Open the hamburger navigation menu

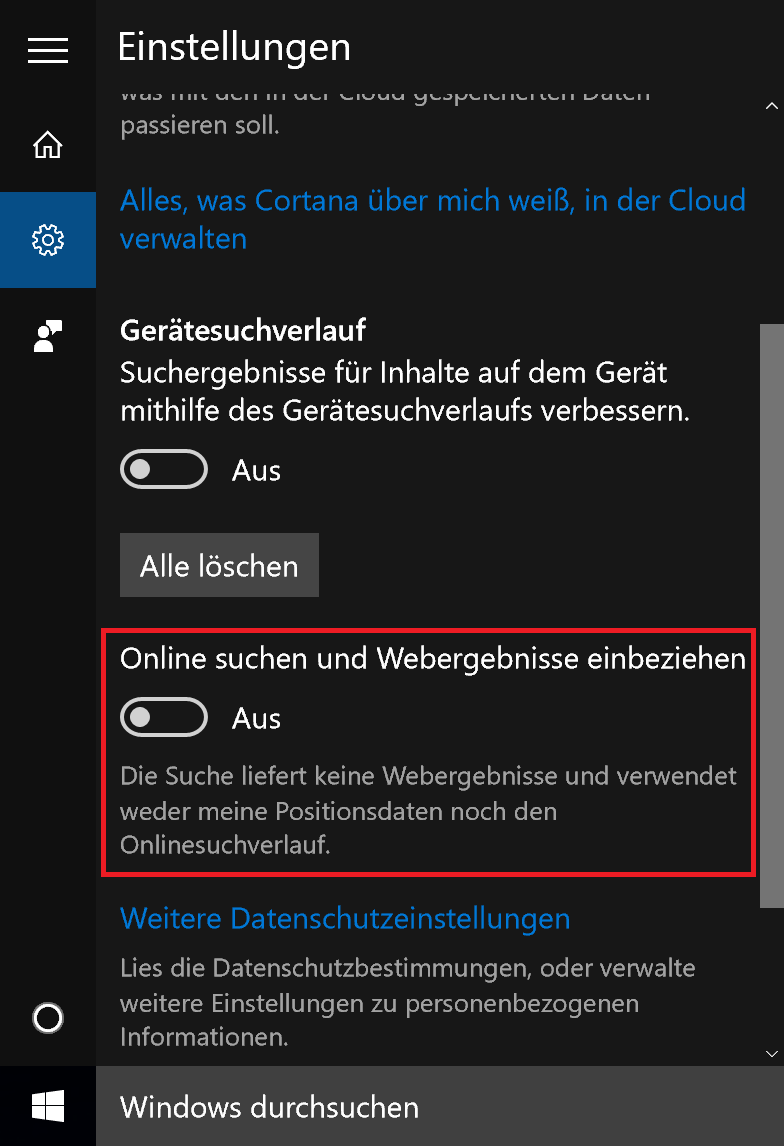tap(47, 49)
